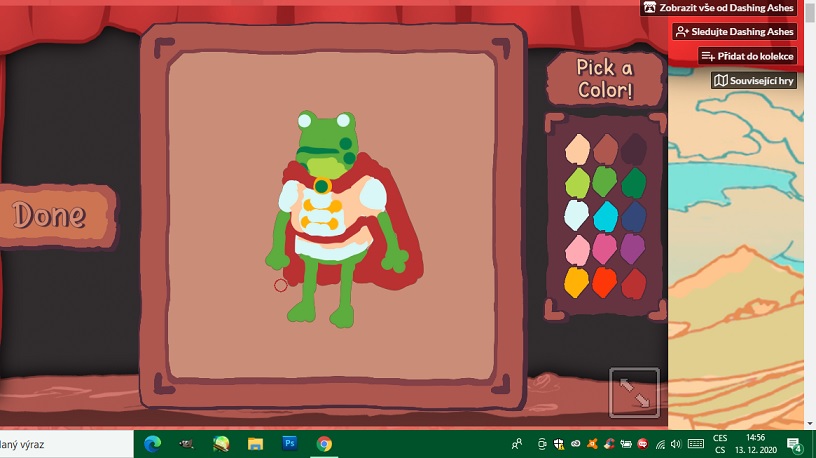Open the People icon in the taskbar

pos(517,444)
